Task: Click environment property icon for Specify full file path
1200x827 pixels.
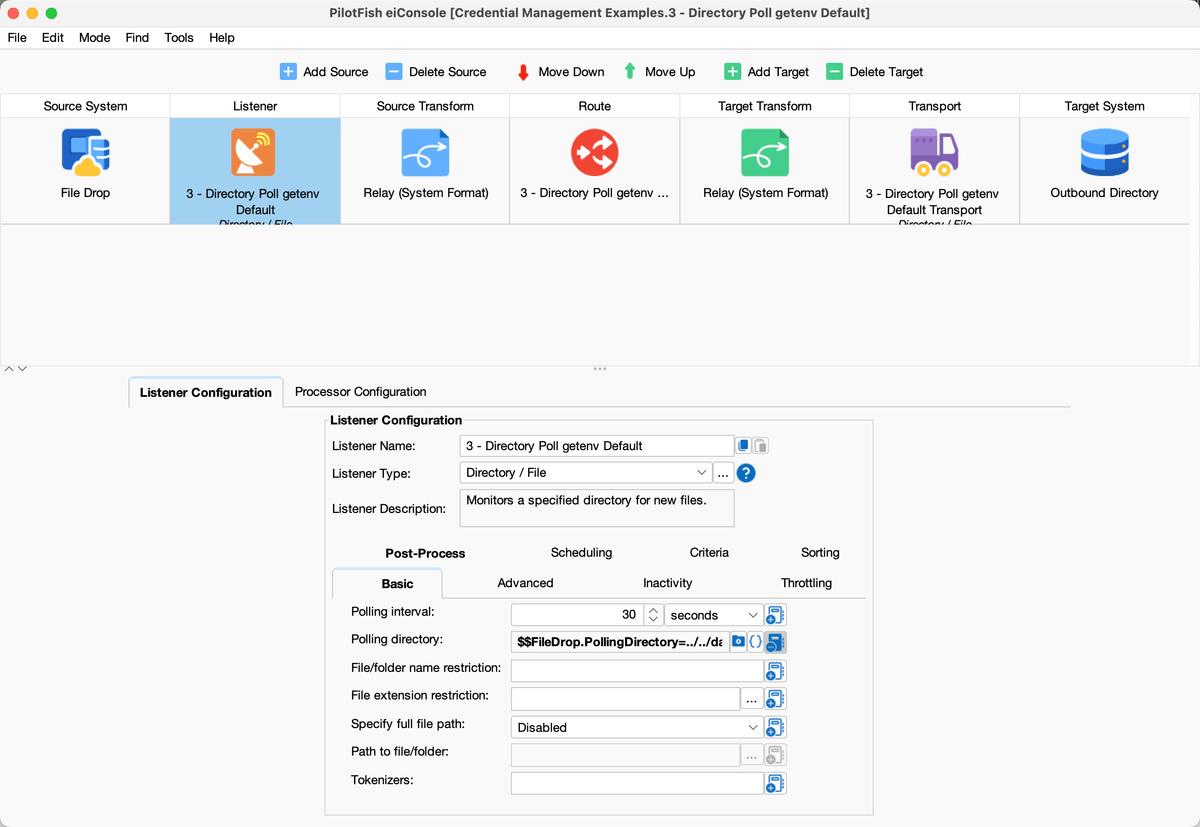Action: 775,727
